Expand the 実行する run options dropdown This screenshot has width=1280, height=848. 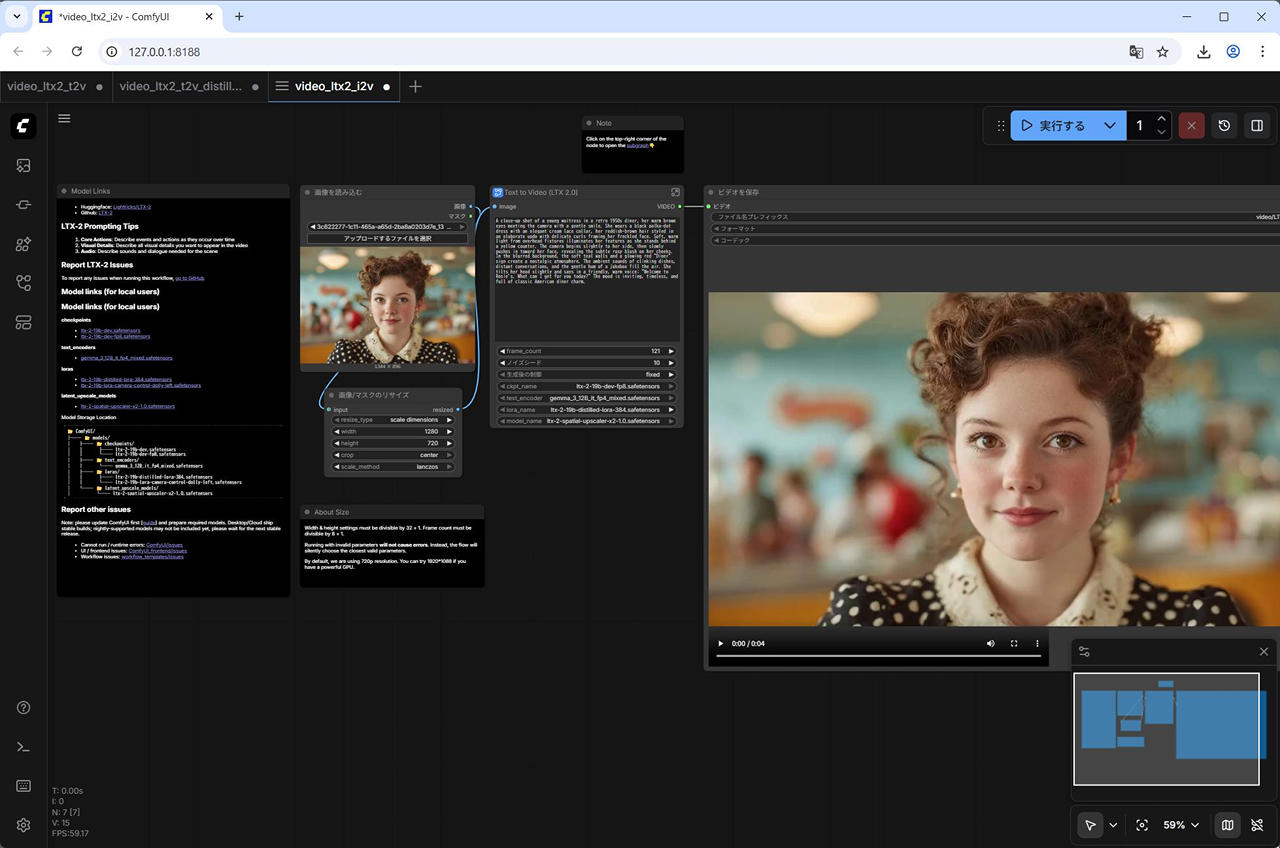click(1109, 126)
